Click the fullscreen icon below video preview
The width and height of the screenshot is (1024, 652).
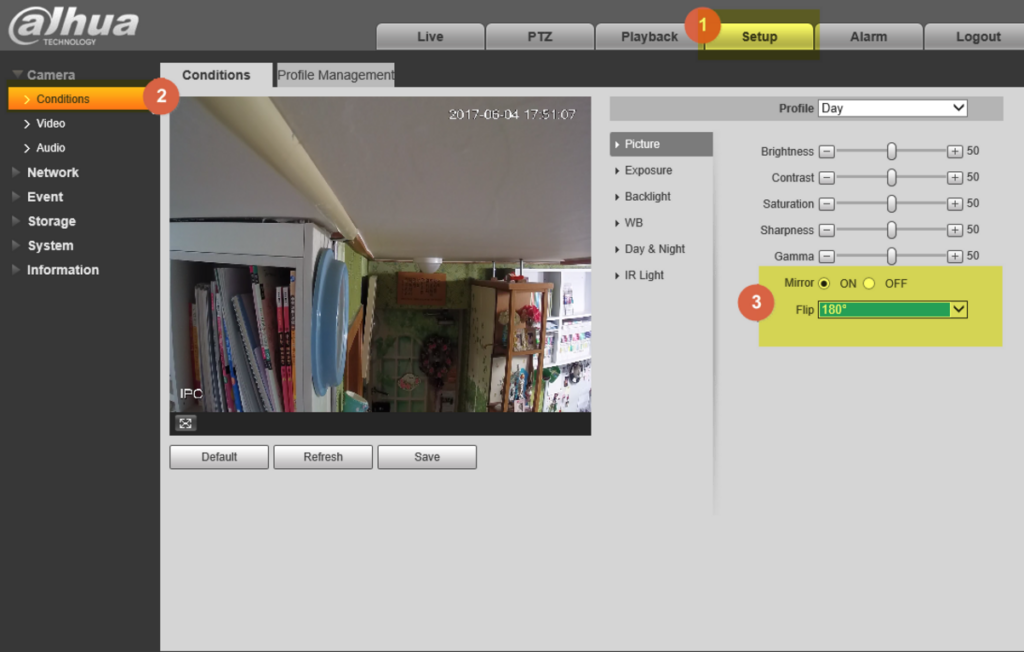click(186, 423)
